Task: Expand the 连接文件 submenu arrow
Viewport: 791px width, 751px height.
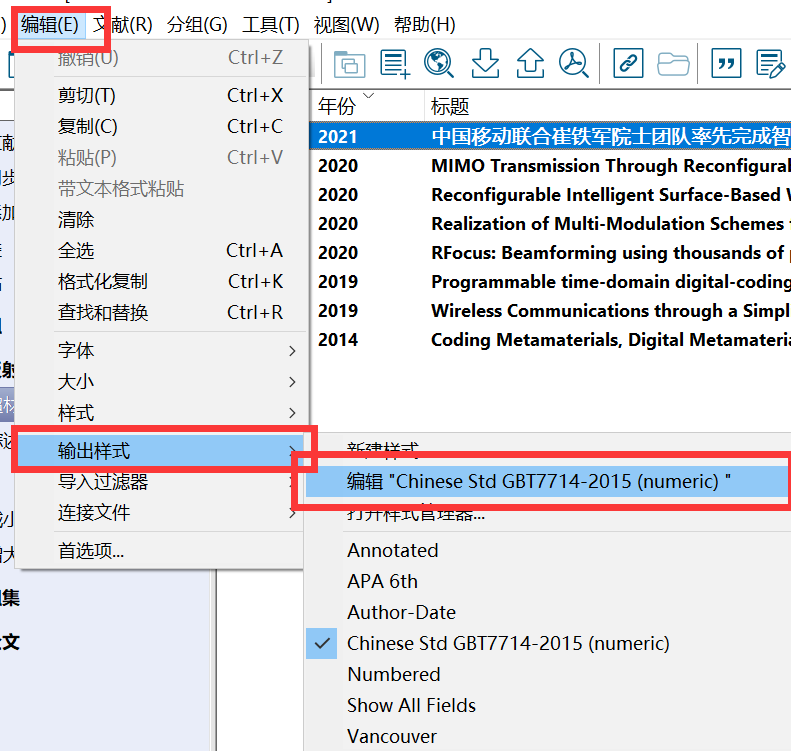Action: tap(292, 513)
